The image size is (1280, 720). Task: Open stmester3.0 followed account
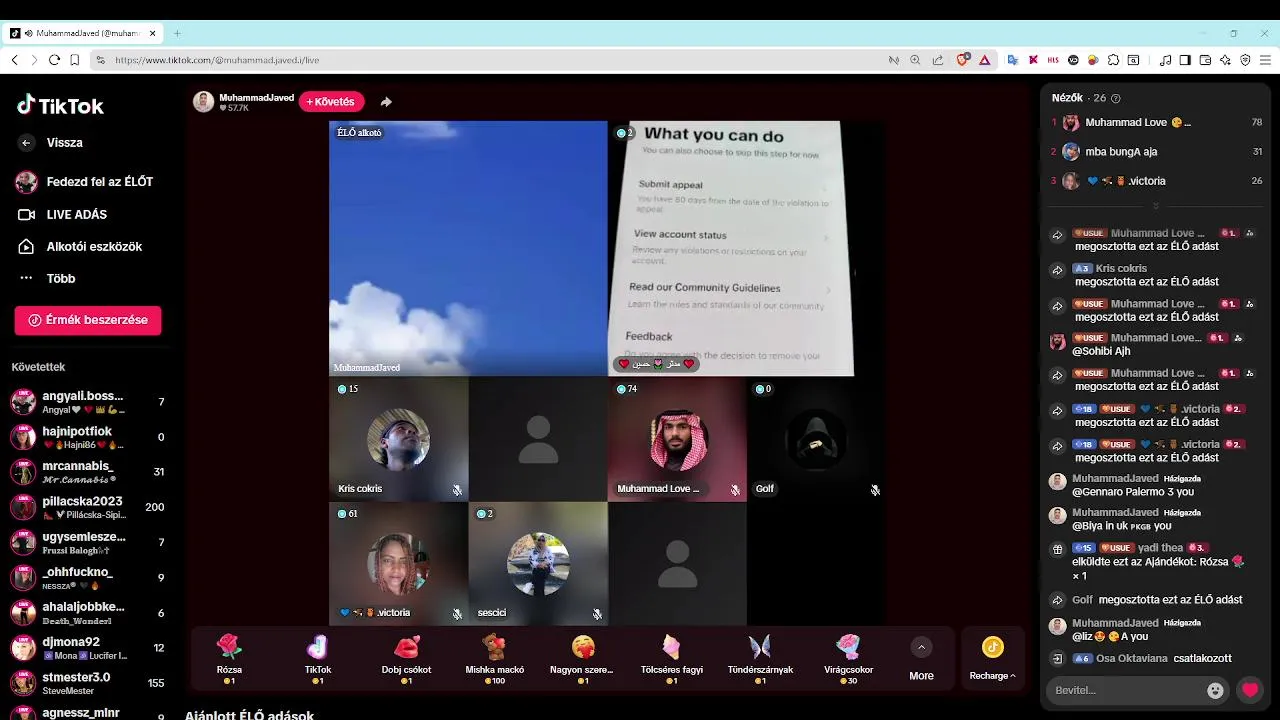88,683
